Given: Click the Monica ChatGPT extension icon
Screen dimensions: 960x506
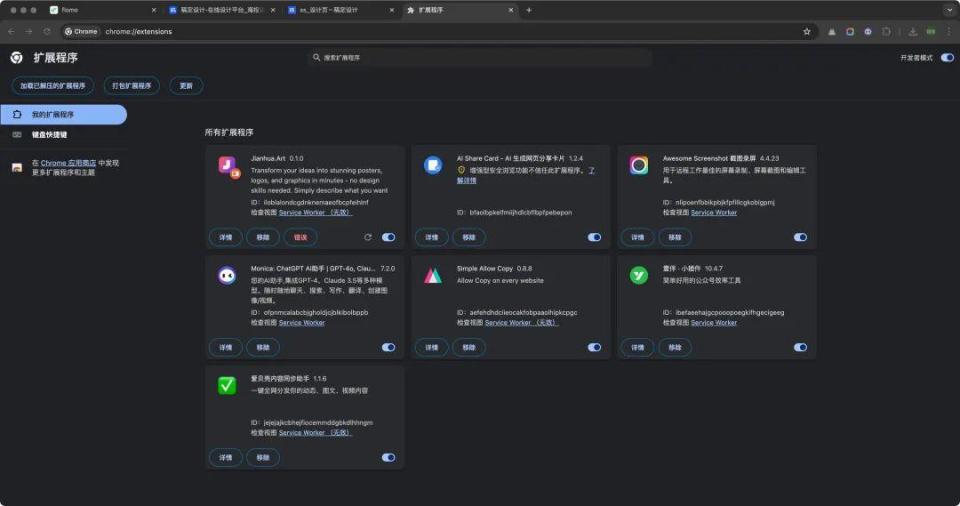Looking at the screenshot, I should click(x=227, y=276).
